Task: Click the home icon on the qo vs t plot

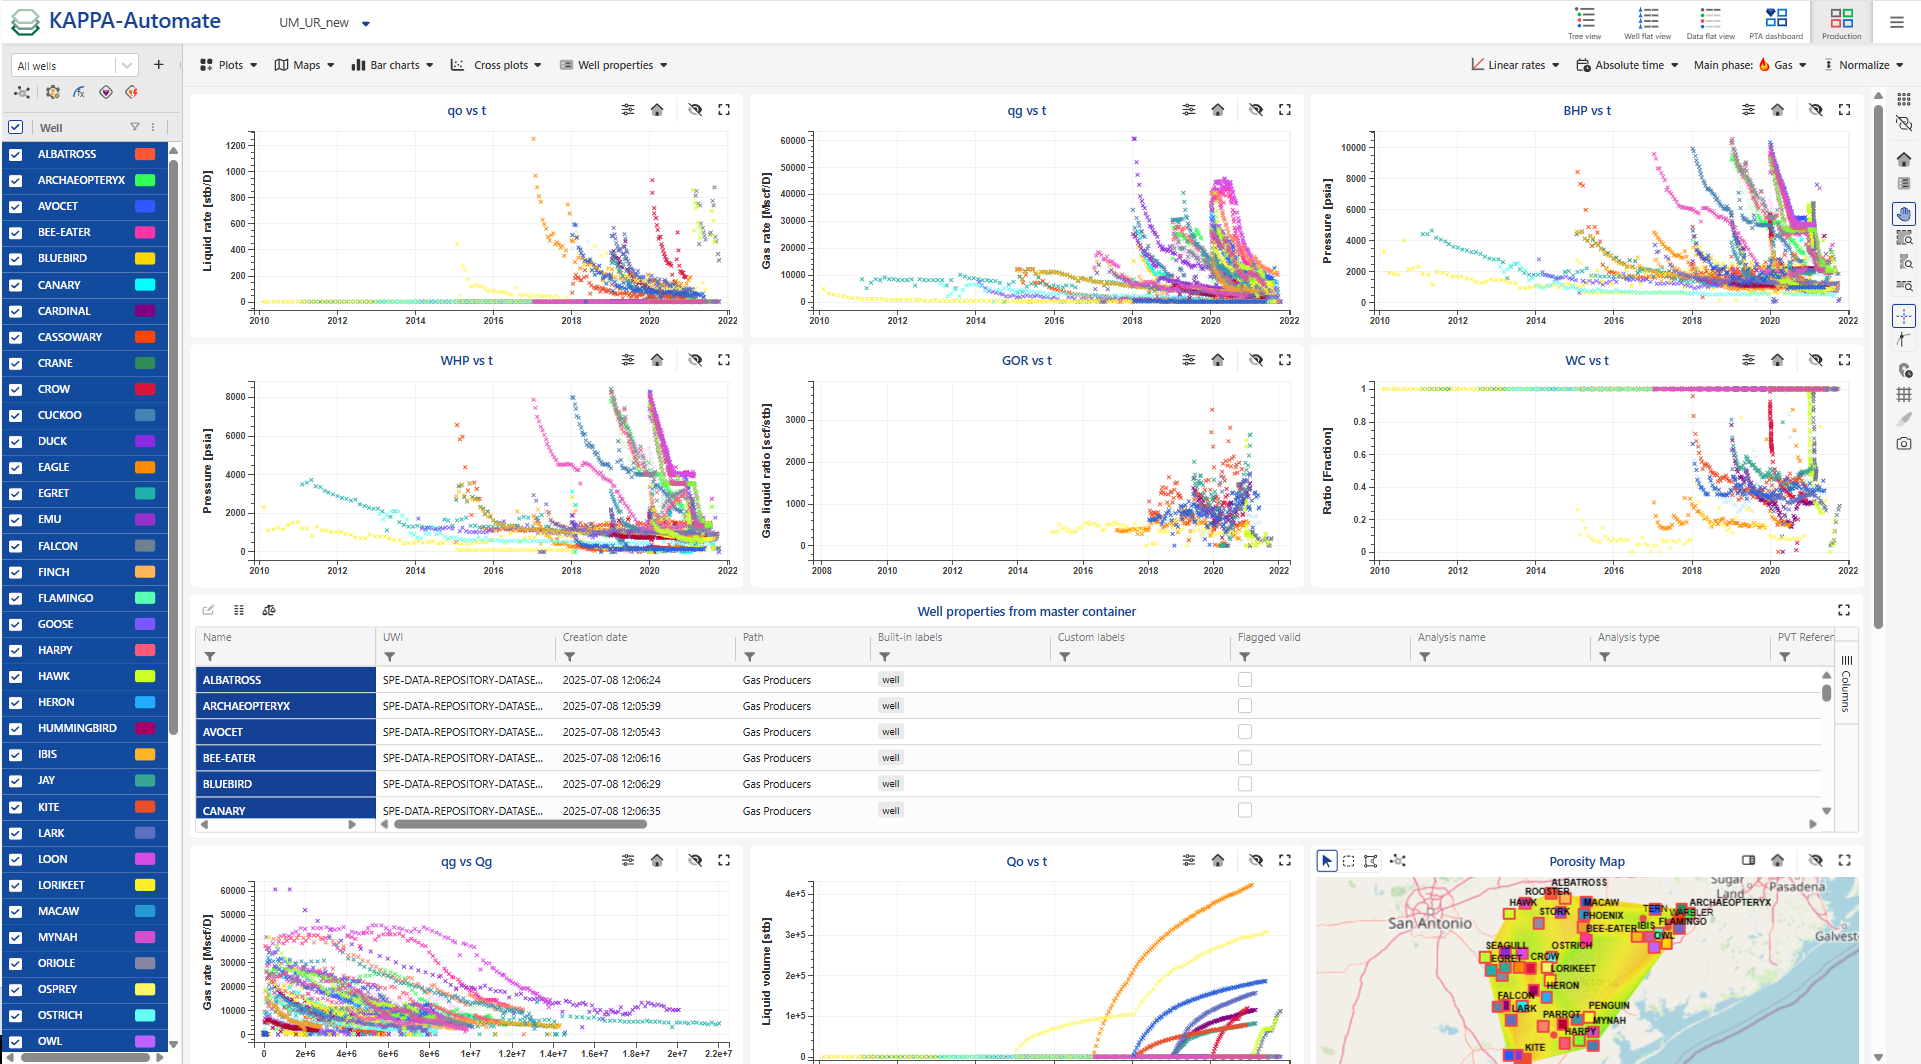Action: [x=657, y=110]
